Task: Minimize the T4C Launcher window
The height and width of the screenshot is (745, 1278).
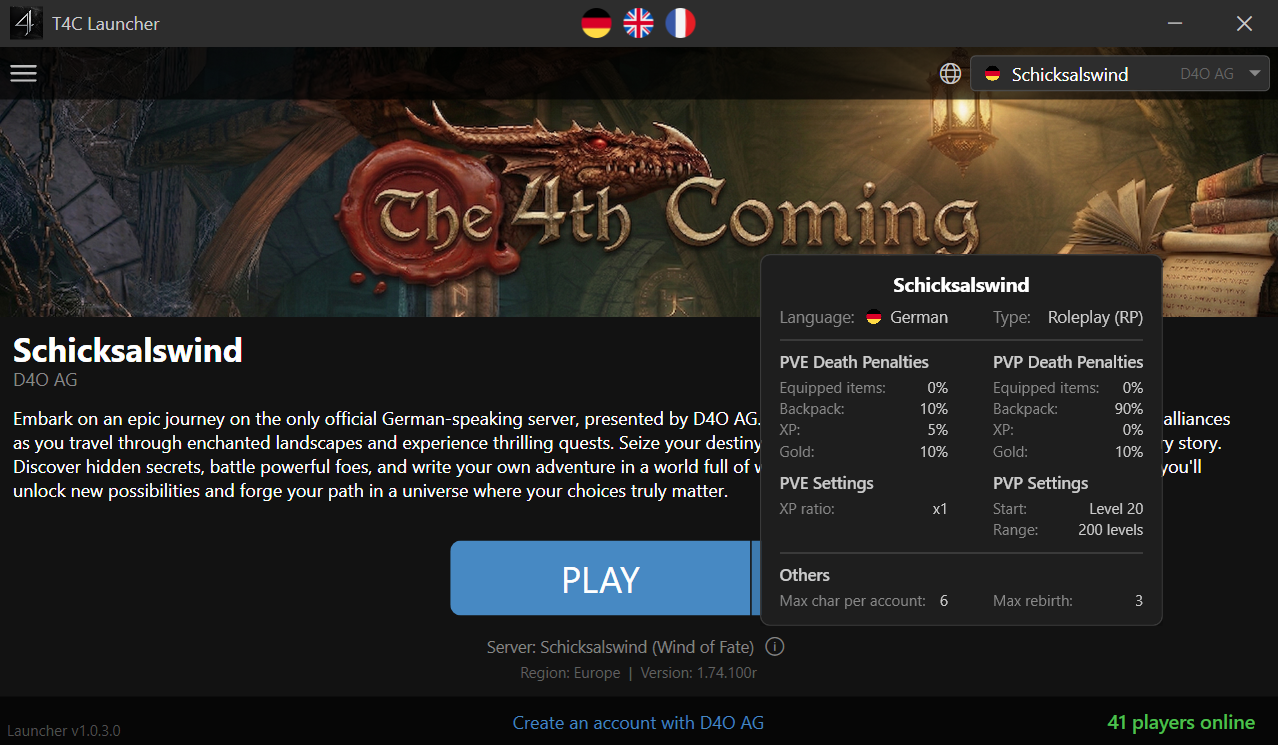Action: (1175, 23)
